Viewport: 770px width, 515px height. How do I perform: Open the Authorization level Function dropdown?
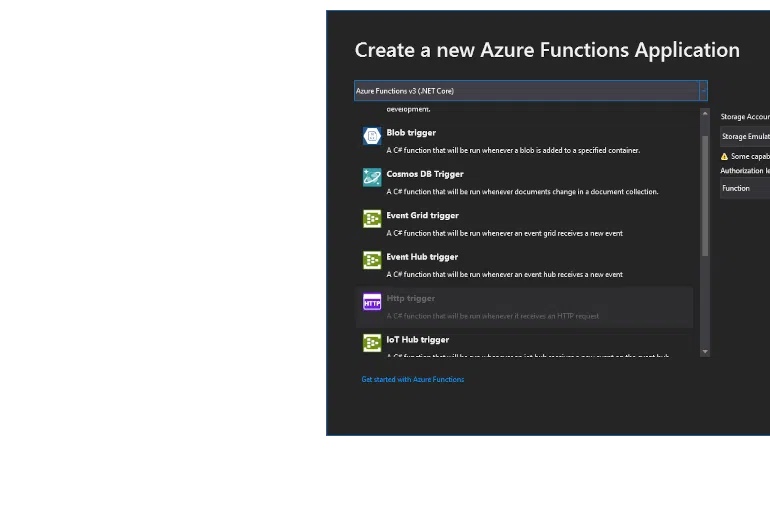point(745,189)
